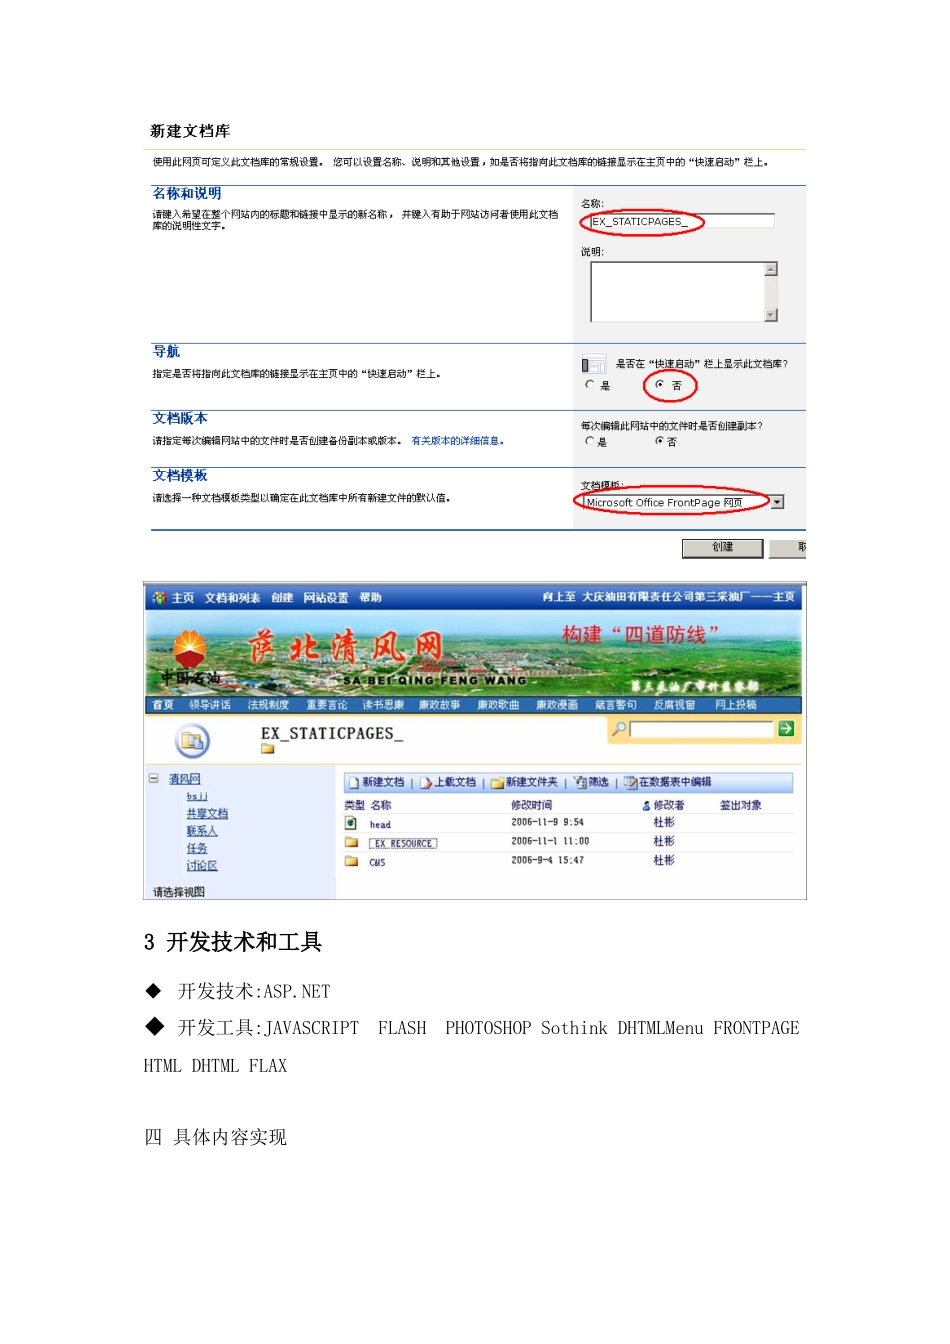Viewport: 950px width, 1344px height.
Task: Select 否 for creating a copy on each edit
Action: pyautogui.click(x=660, y=441)
